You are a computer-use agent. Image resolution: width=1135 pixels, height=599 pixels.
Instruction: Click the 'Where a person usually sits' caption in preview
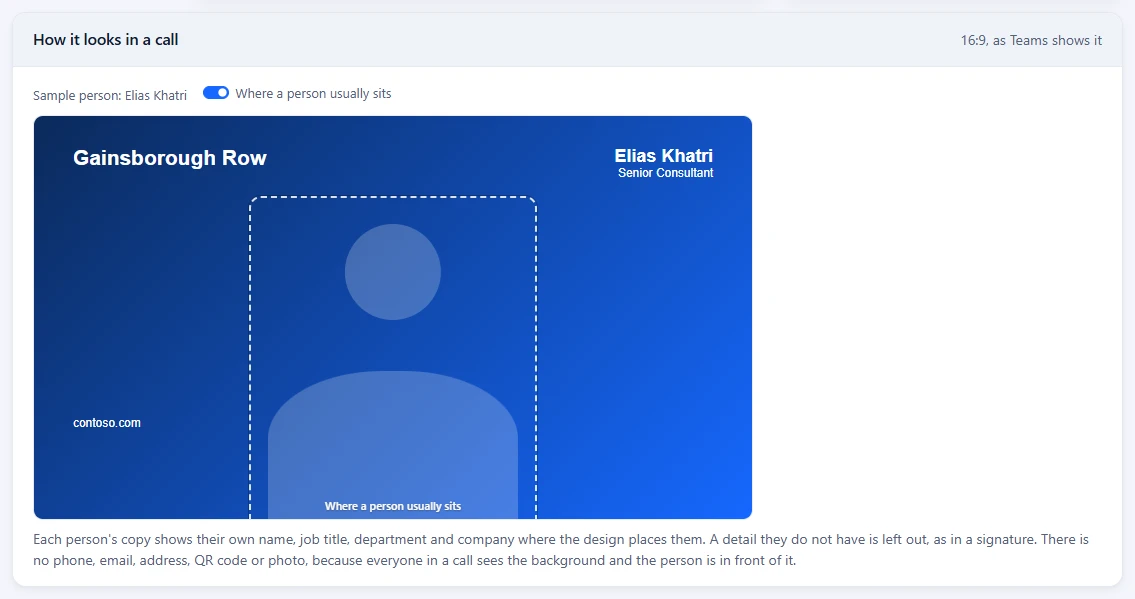tap(393, 506)
